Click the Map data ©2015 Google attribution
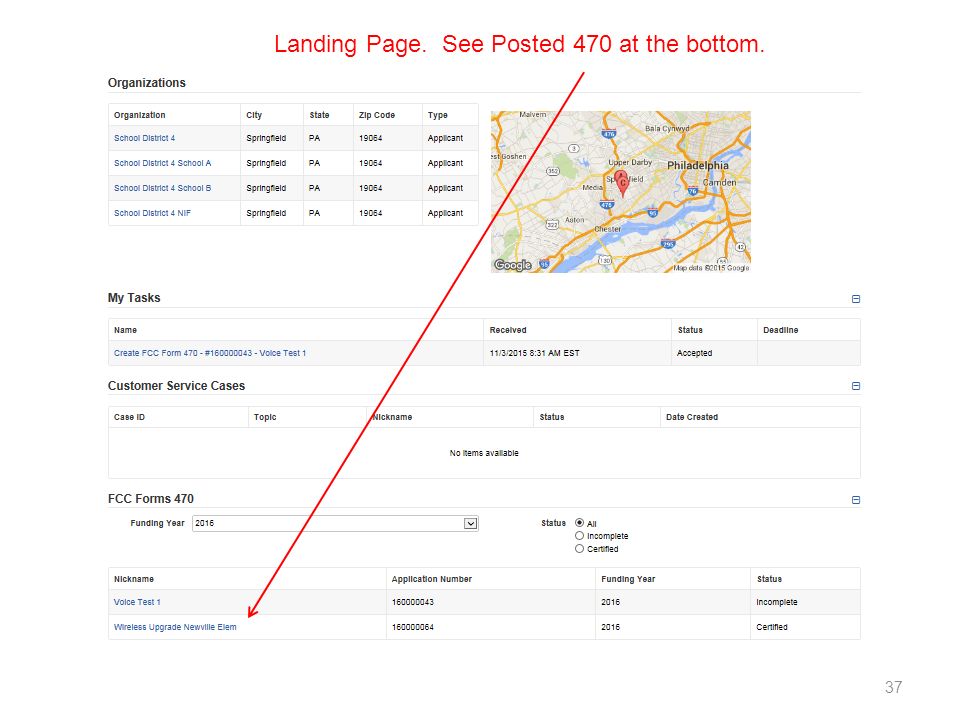The width and height of the screenshot is (960, 720). pyautogui.click(x=711, y=268)
